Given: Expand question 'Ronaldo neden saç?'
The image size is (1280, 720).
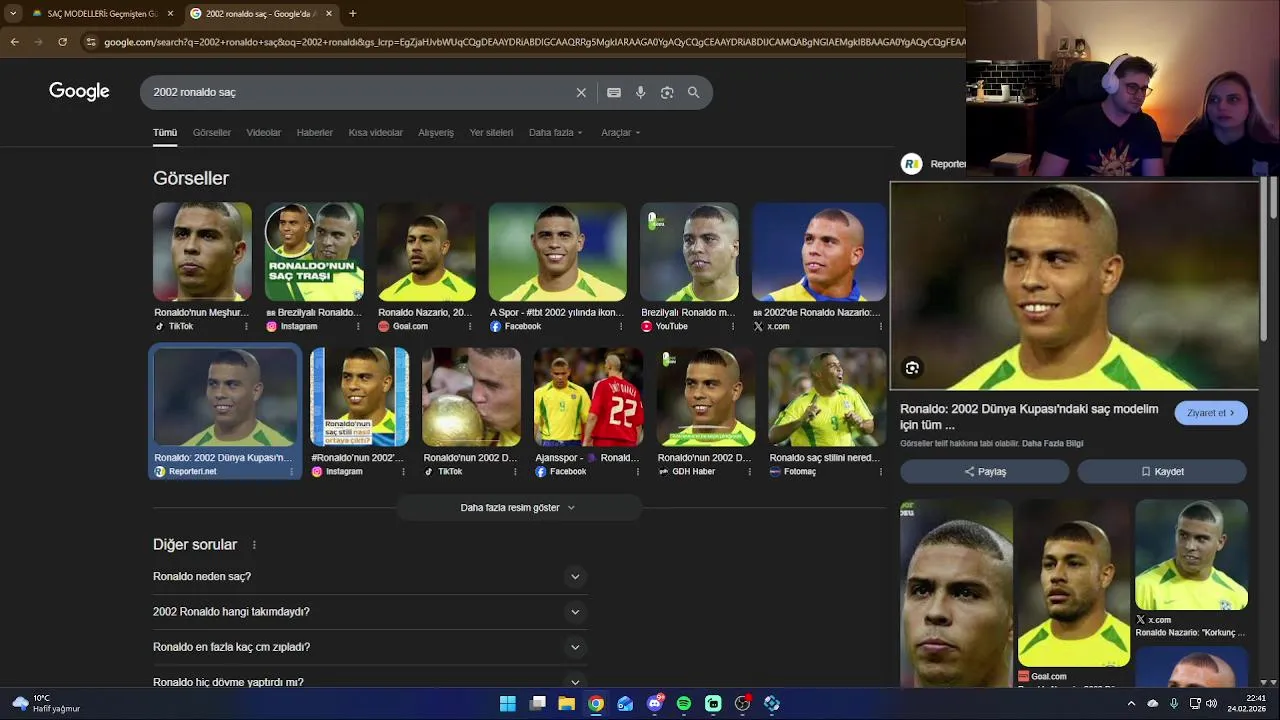Looking at the screenshot, I should [x=370, y=576].
